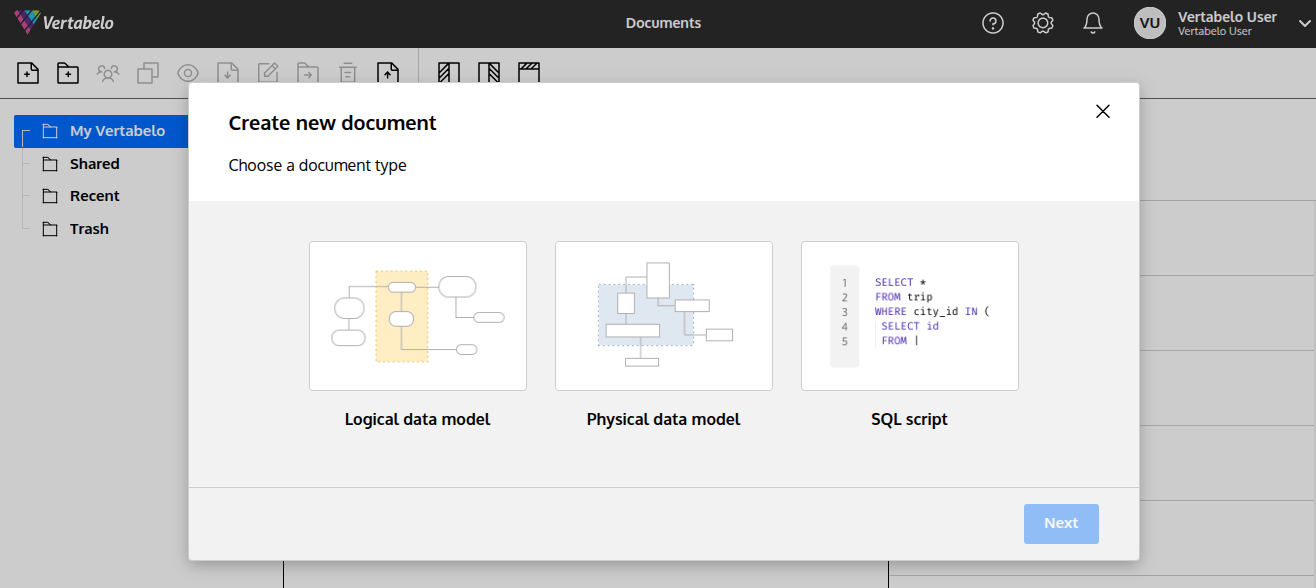Select the Shared folder in sidebar
1316x588 pixels.
click(92, 163)
